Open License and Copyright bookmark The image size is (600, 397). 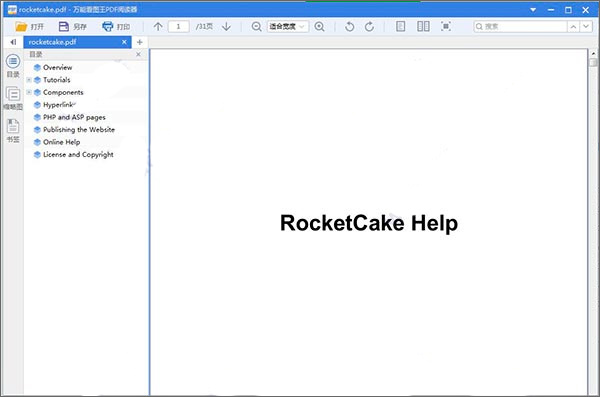click(78, 155)
